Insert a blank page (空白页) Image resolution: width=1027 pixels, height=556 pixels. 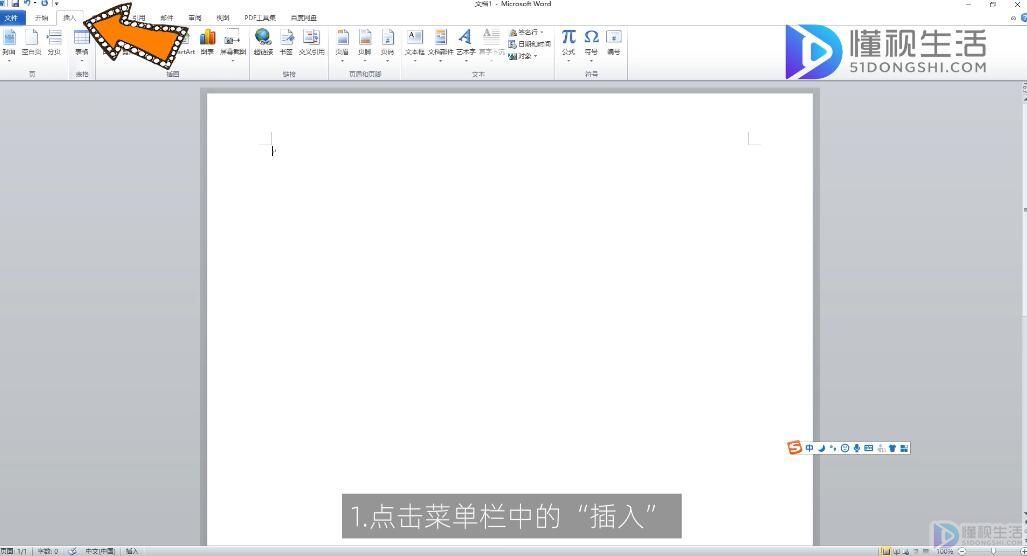tap(31, 43)
